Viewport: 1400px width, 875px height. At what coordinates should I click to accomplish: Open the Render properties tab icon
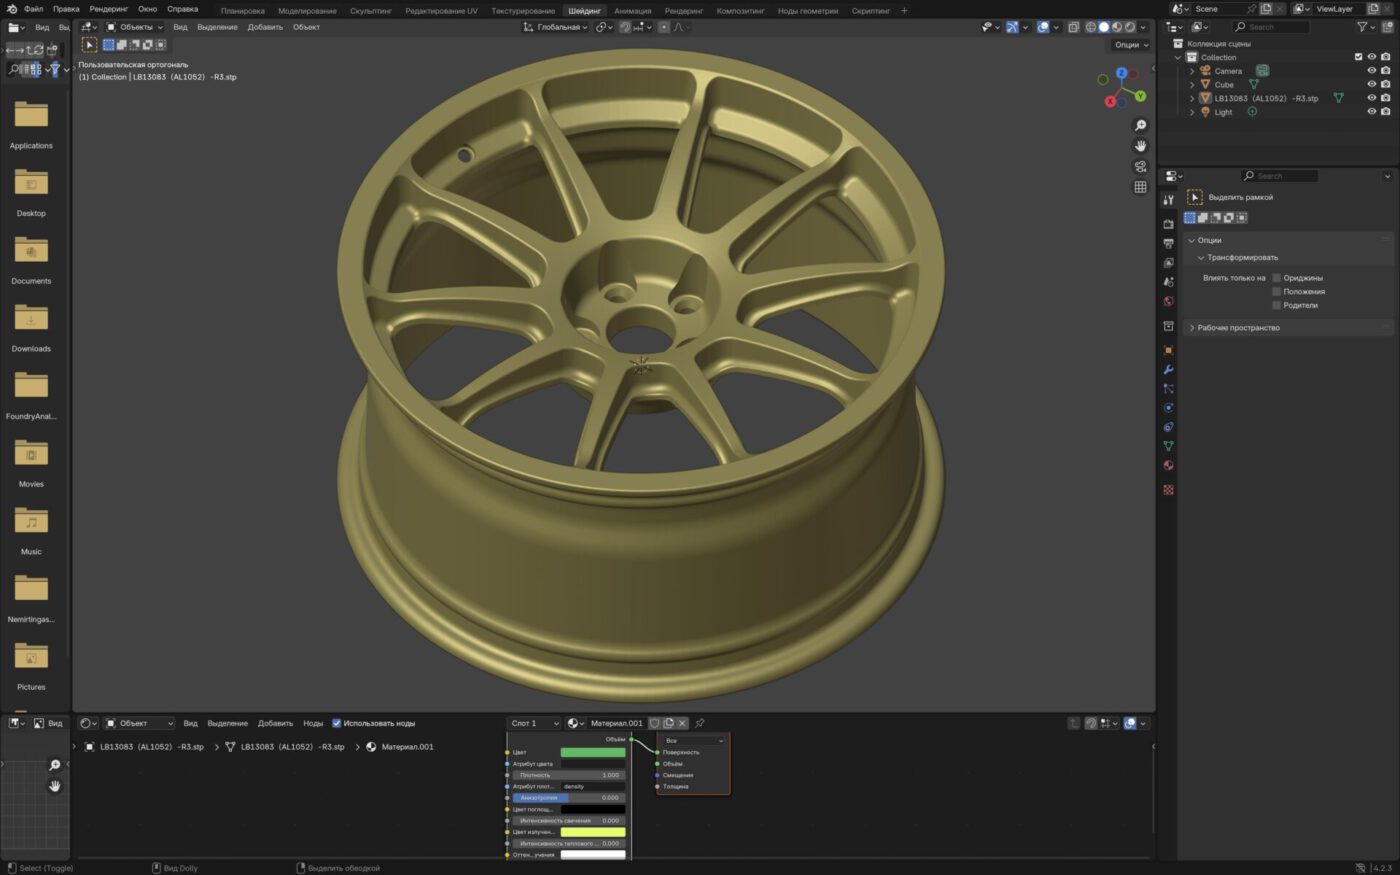click(1168, 225)
